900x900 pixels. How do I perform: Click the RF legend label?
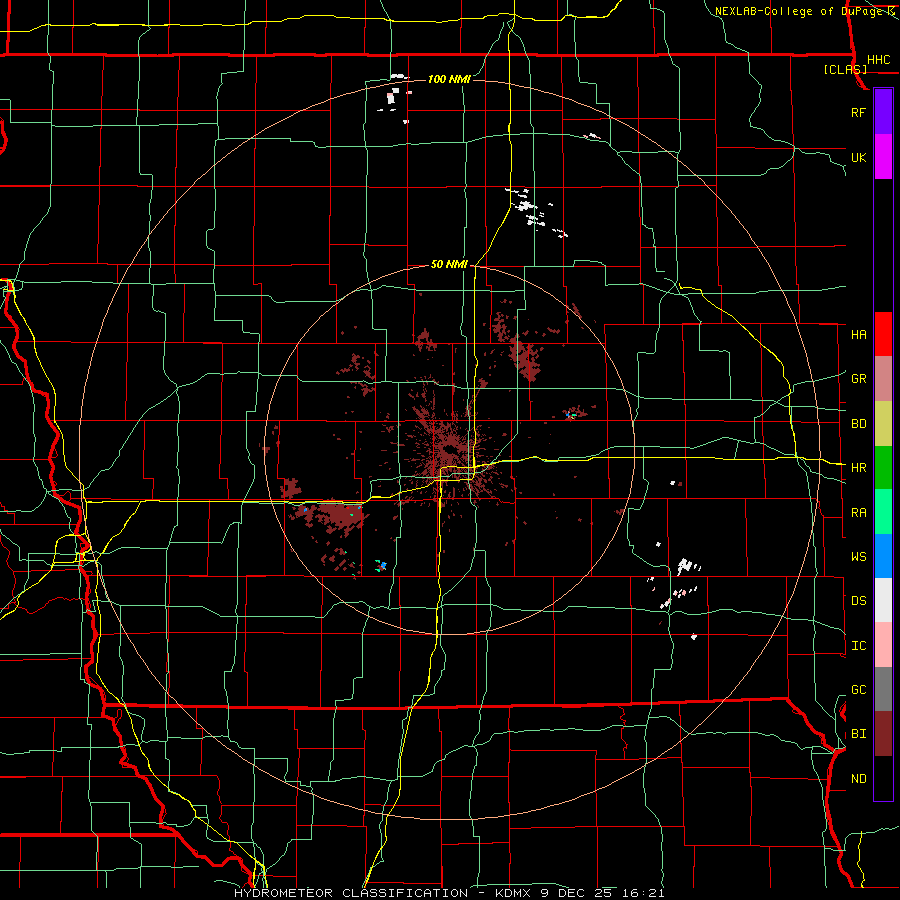click(859, 112)
